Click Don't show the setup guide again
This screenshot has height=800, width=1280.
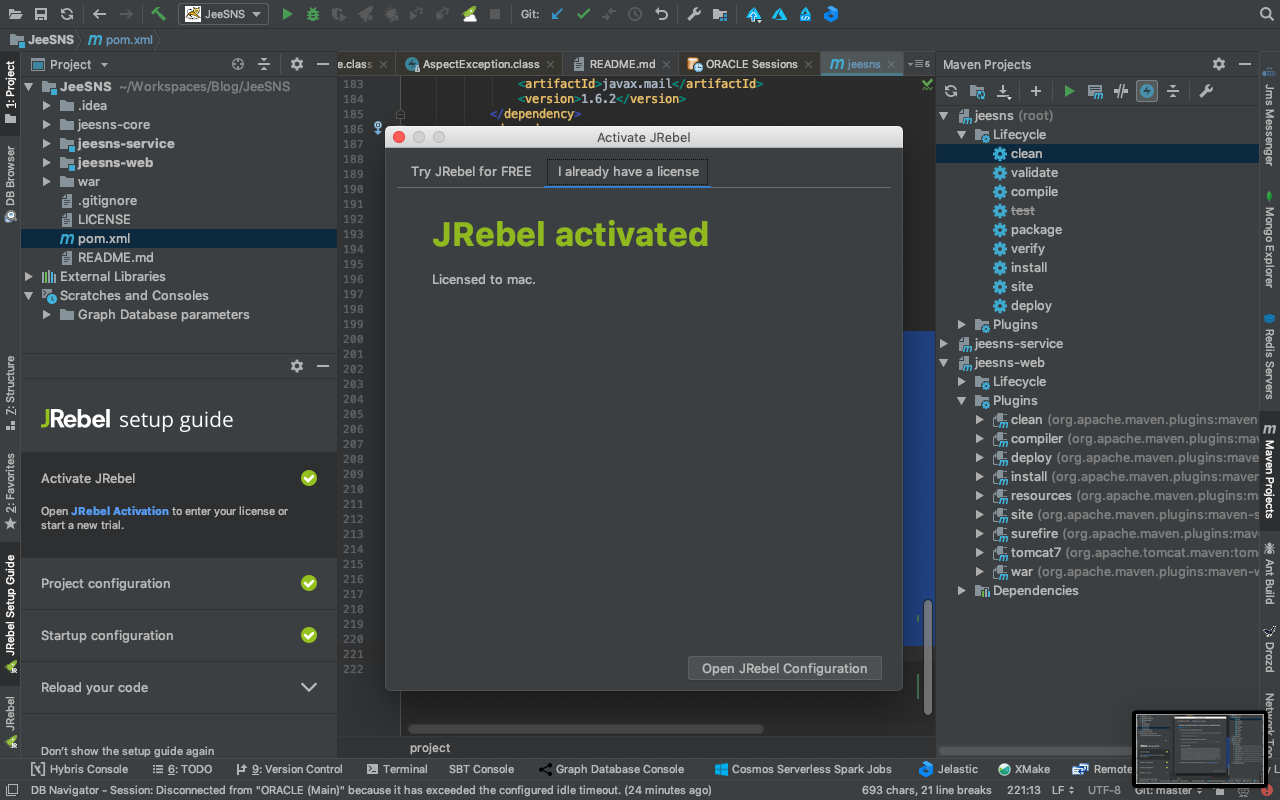[127, 751]
